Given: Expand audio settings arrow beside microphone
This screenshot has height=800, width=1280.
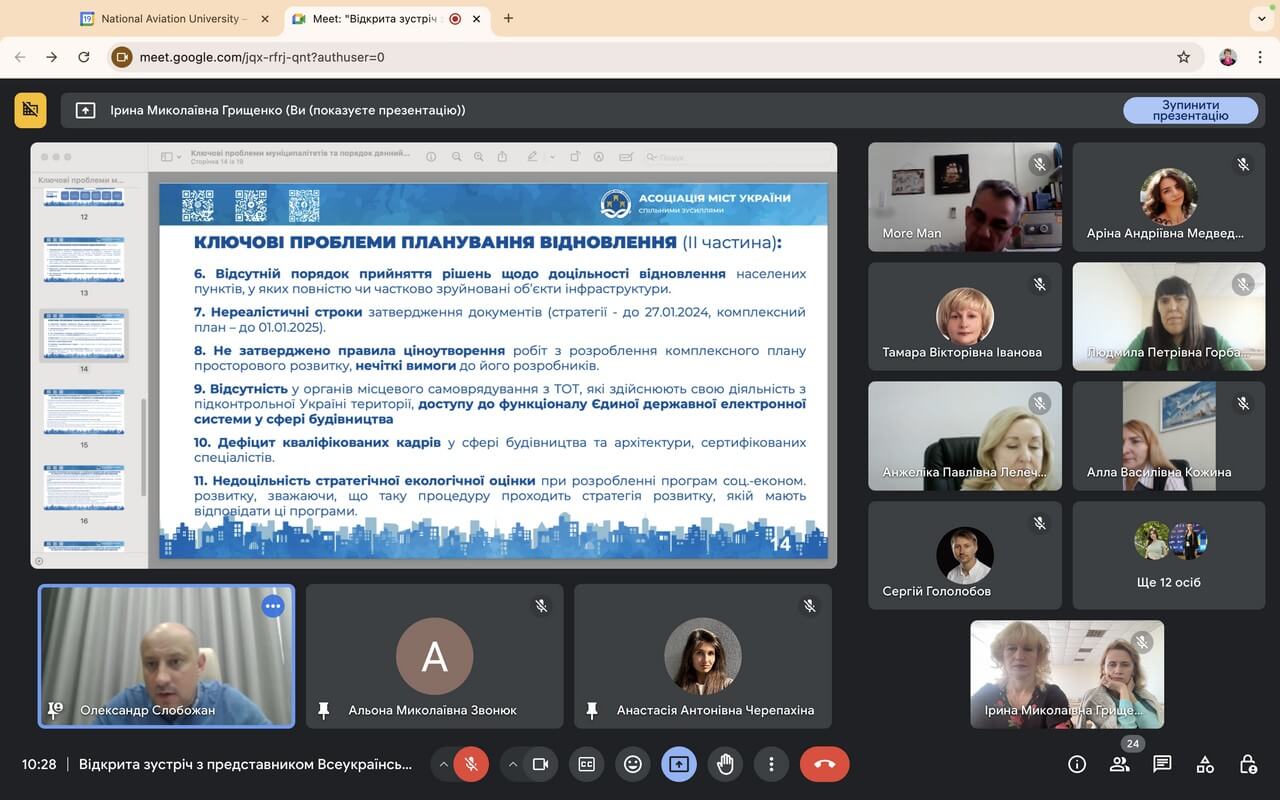Looking at the screenshot, I should click(443, 764).
